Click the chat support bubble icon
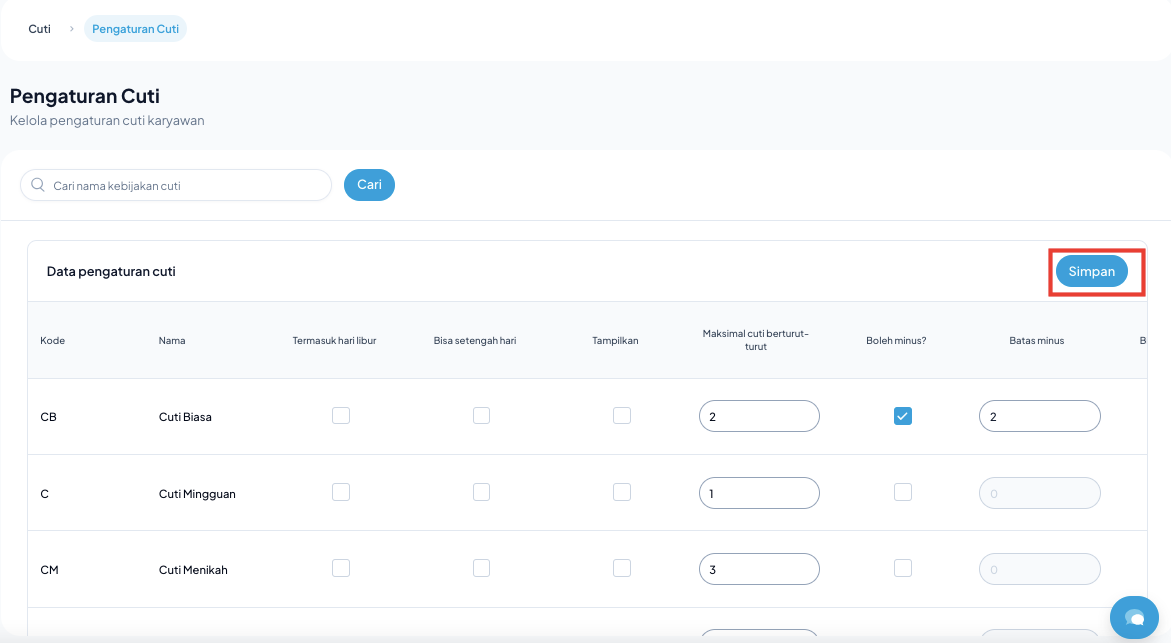Image resolution: width=1171 pixels, height=643 pixels. coord(1133,616)
